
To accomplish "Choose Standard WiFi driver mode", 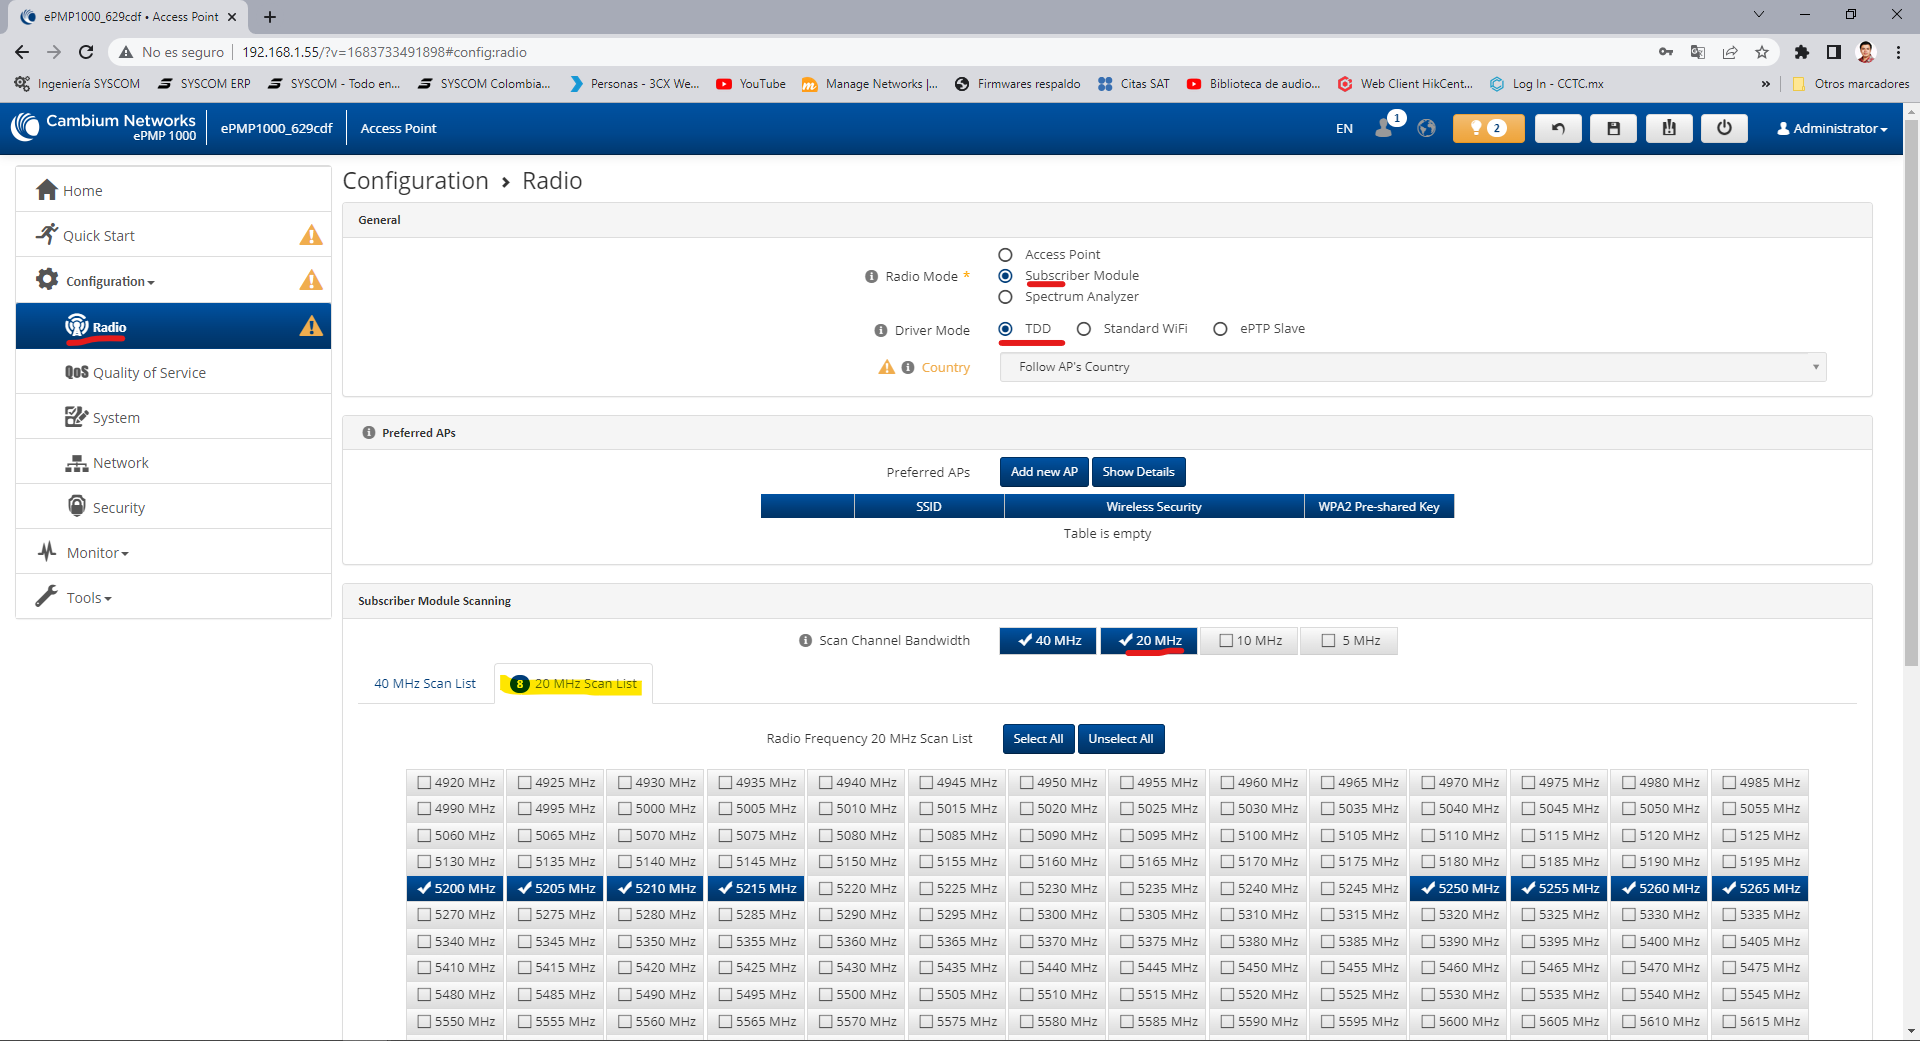I will tap(1084, 329).
